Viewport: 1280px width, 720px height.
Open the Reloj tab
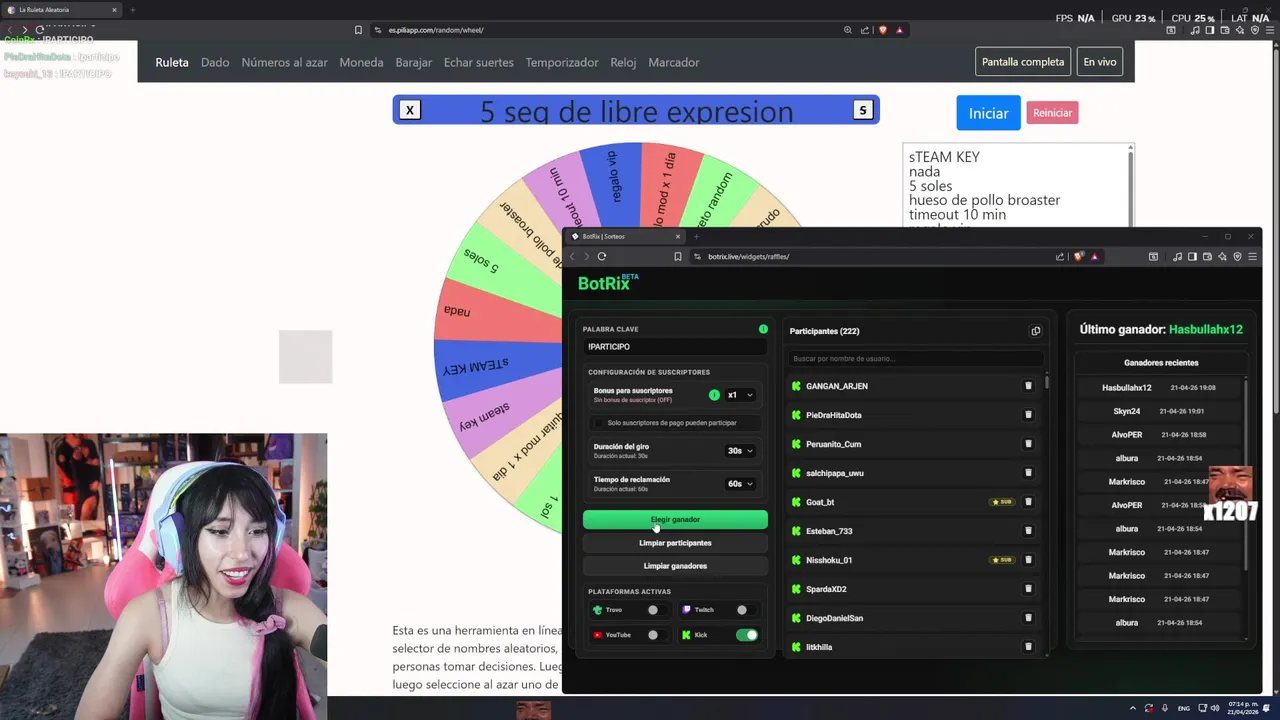pos(623,62)
